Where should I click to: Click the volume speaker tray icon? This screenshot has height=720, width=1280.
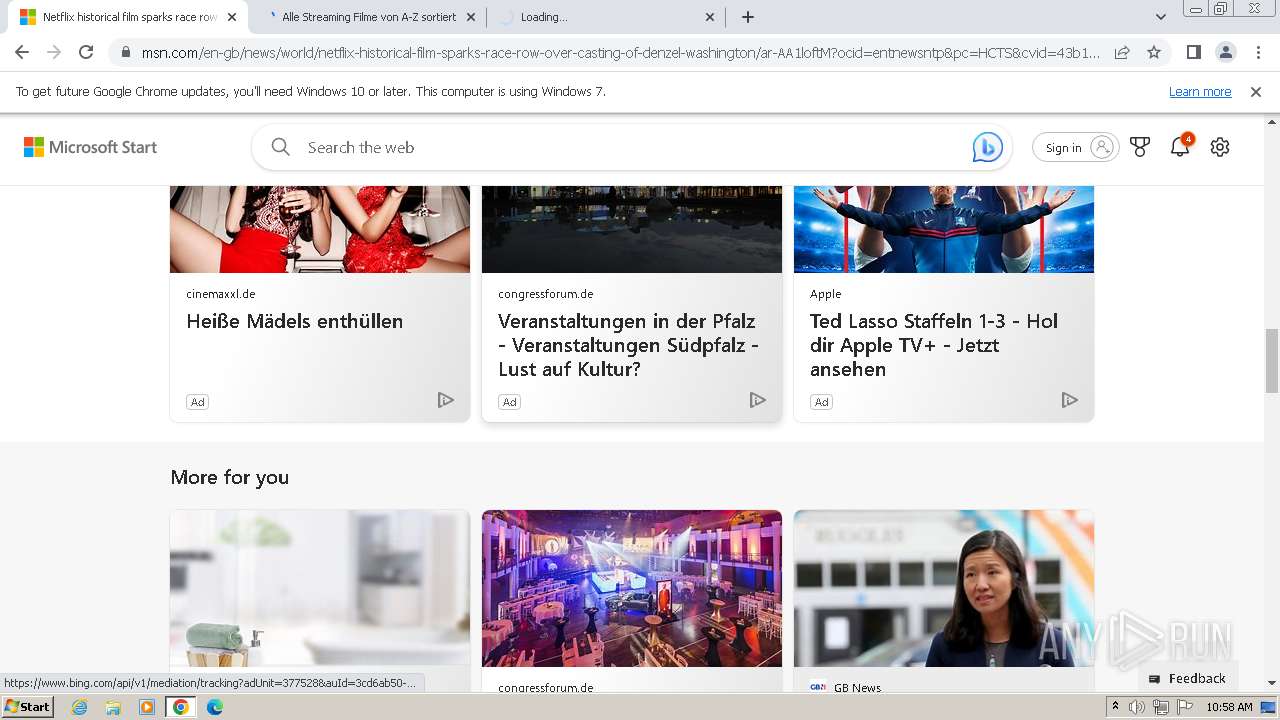coord(1137,707)
